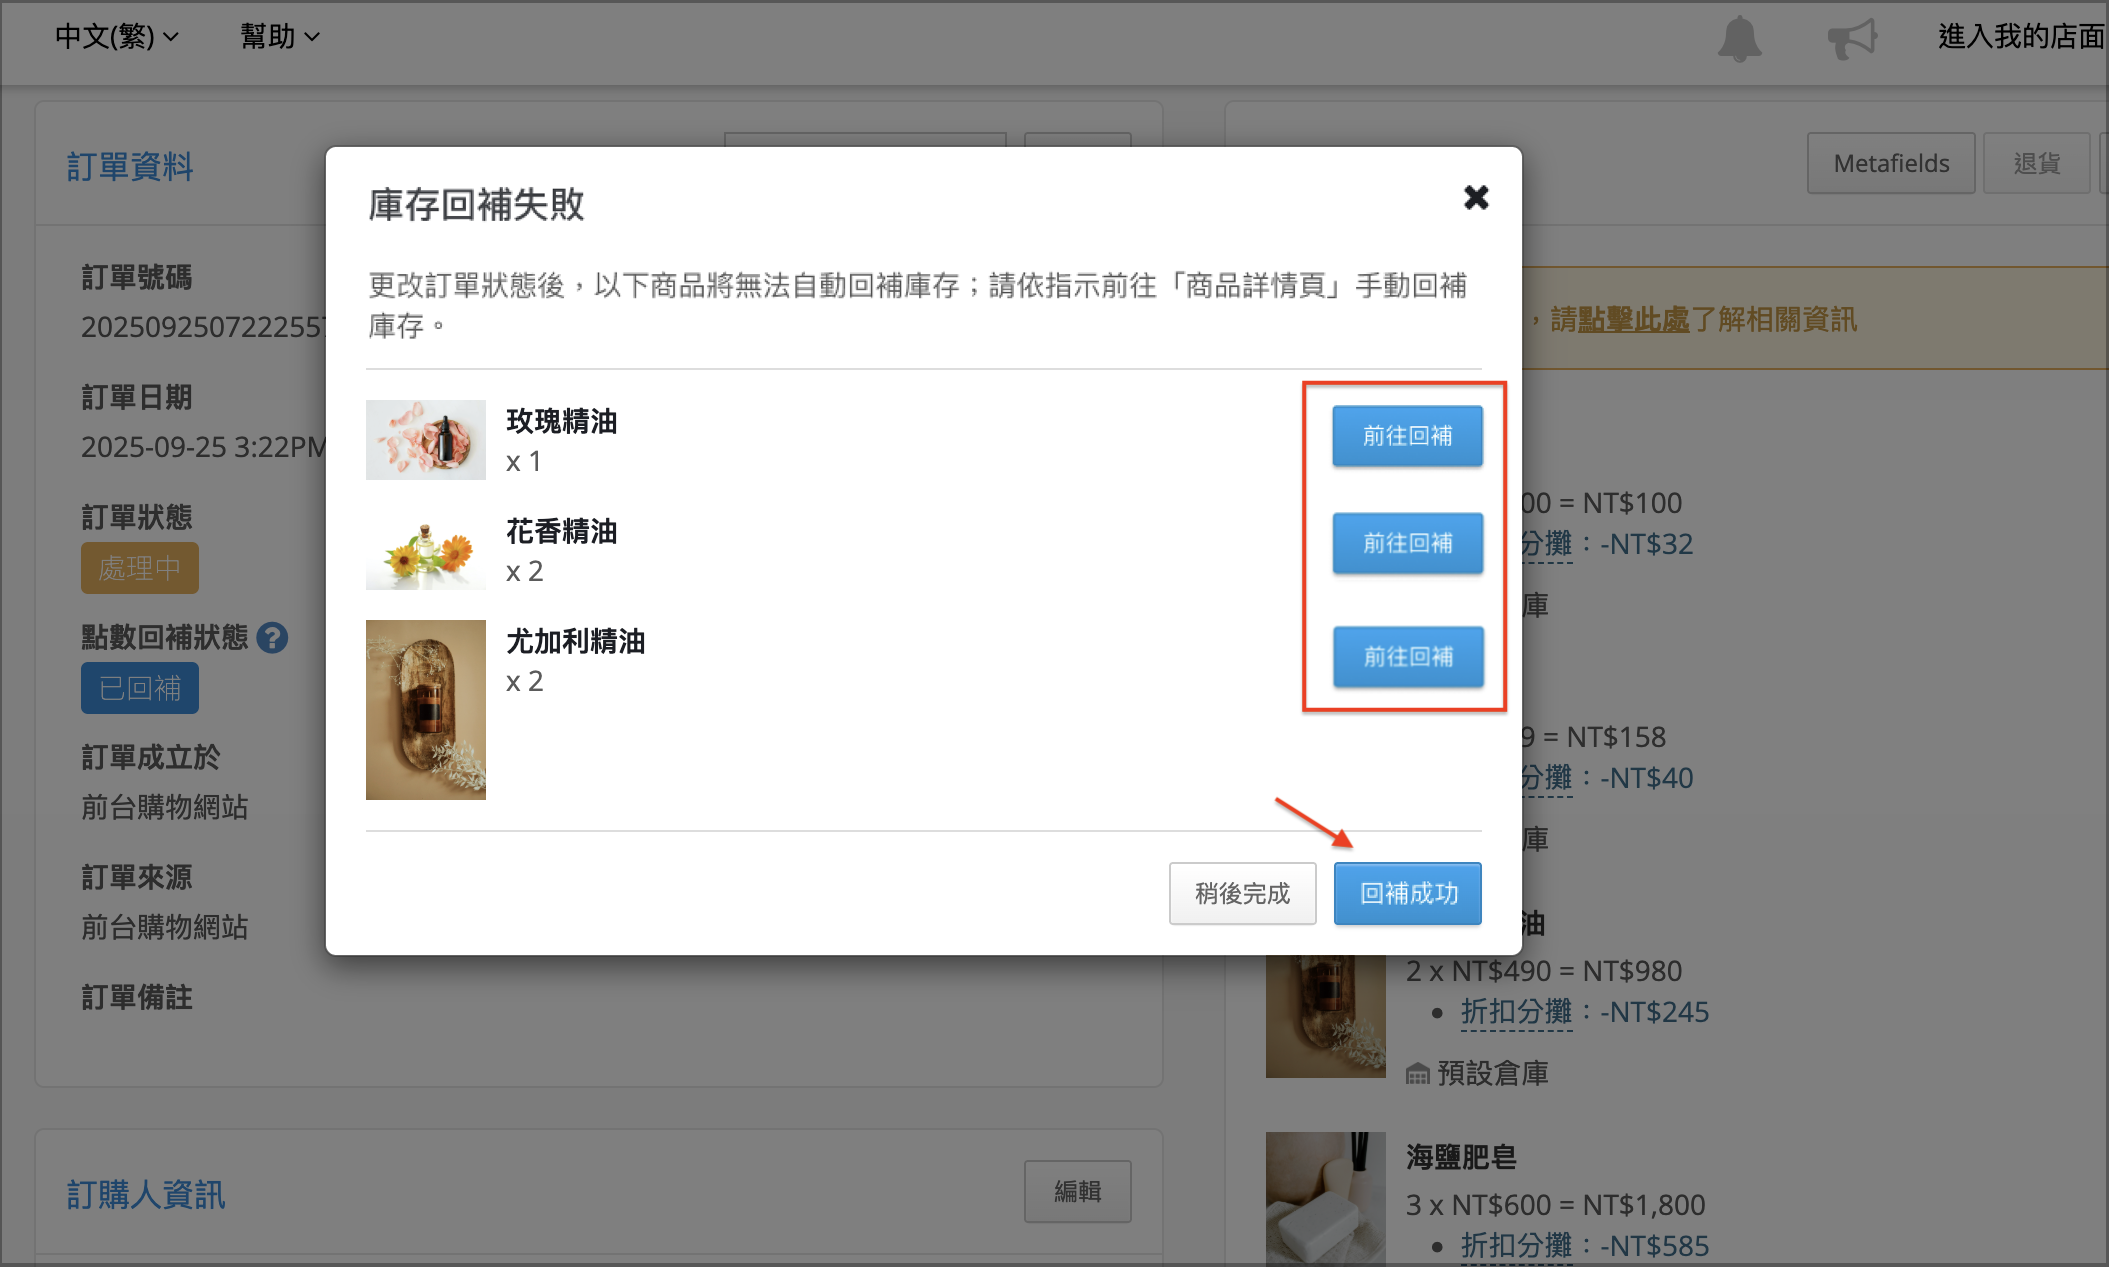The image size is (2109, 1267).
Task: Click the 尤加利精油 name in dialog
Action: [x=575, y=641]
